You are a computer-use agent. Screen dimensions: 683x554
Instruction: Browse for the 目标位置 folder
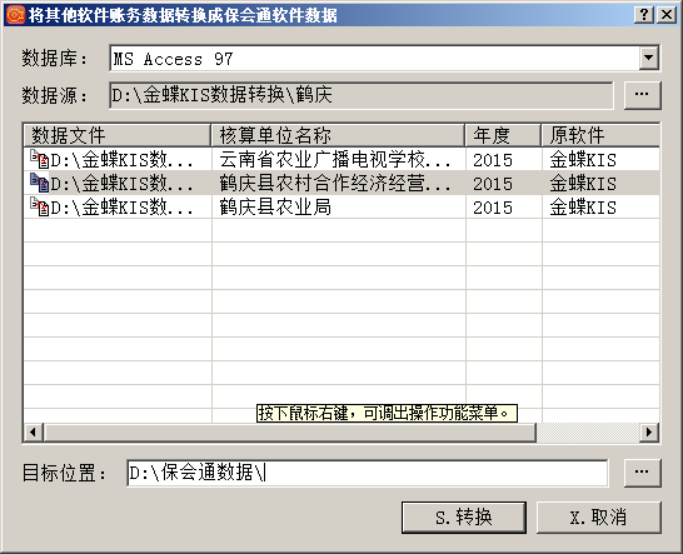(642, 473)
